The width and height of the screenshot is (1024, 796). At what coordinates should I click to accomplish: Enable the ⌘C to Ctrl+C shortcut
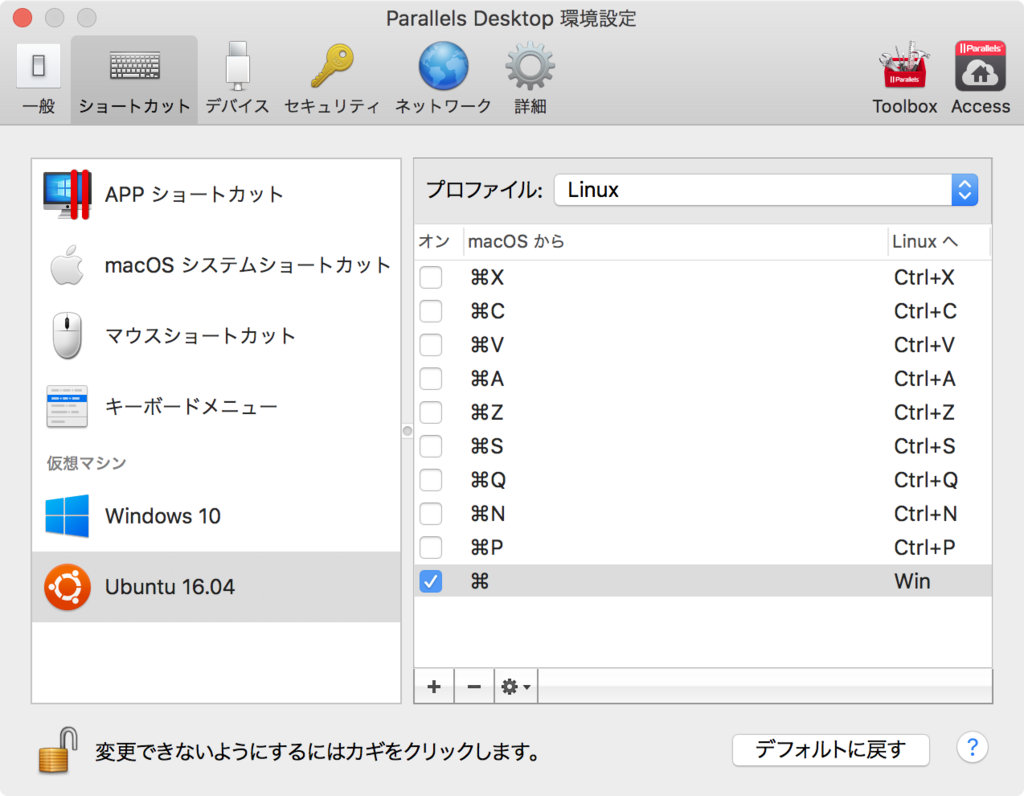pos(430,311)
